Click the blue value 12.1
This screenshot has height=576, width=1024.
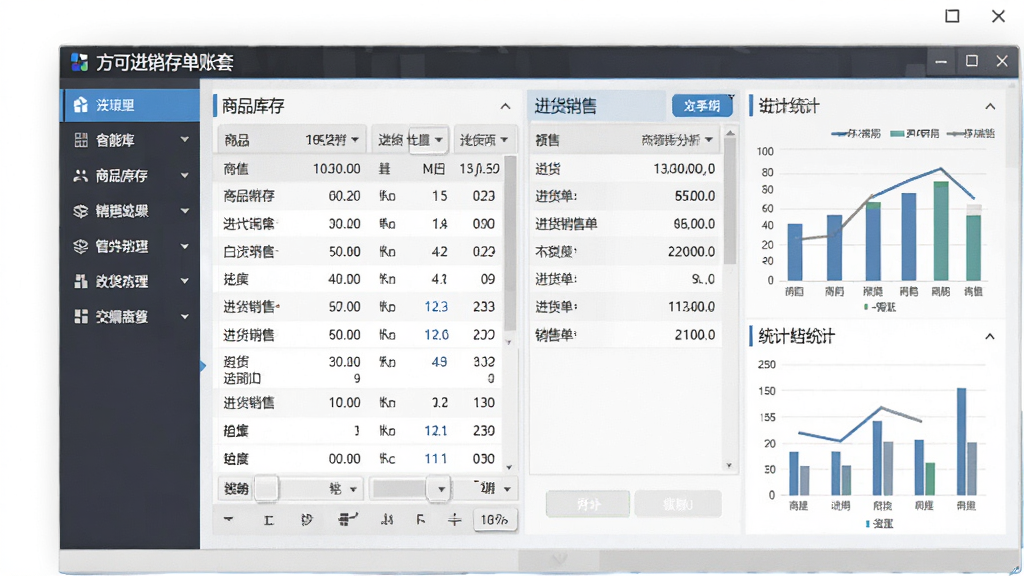pos(436,430)
